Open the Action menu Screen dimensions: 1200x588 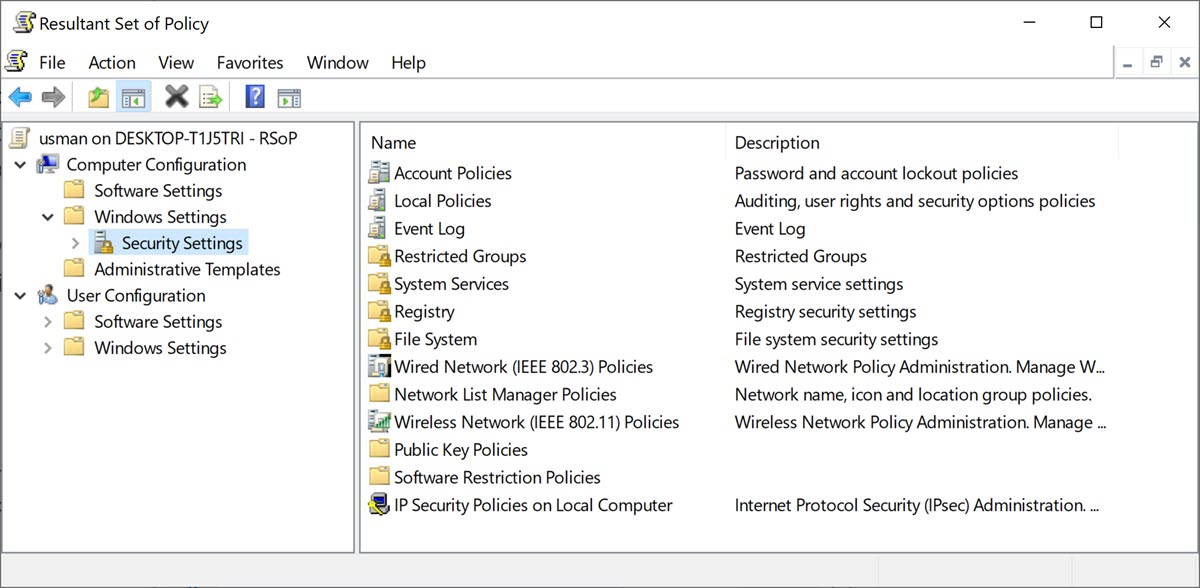(112, 62)
